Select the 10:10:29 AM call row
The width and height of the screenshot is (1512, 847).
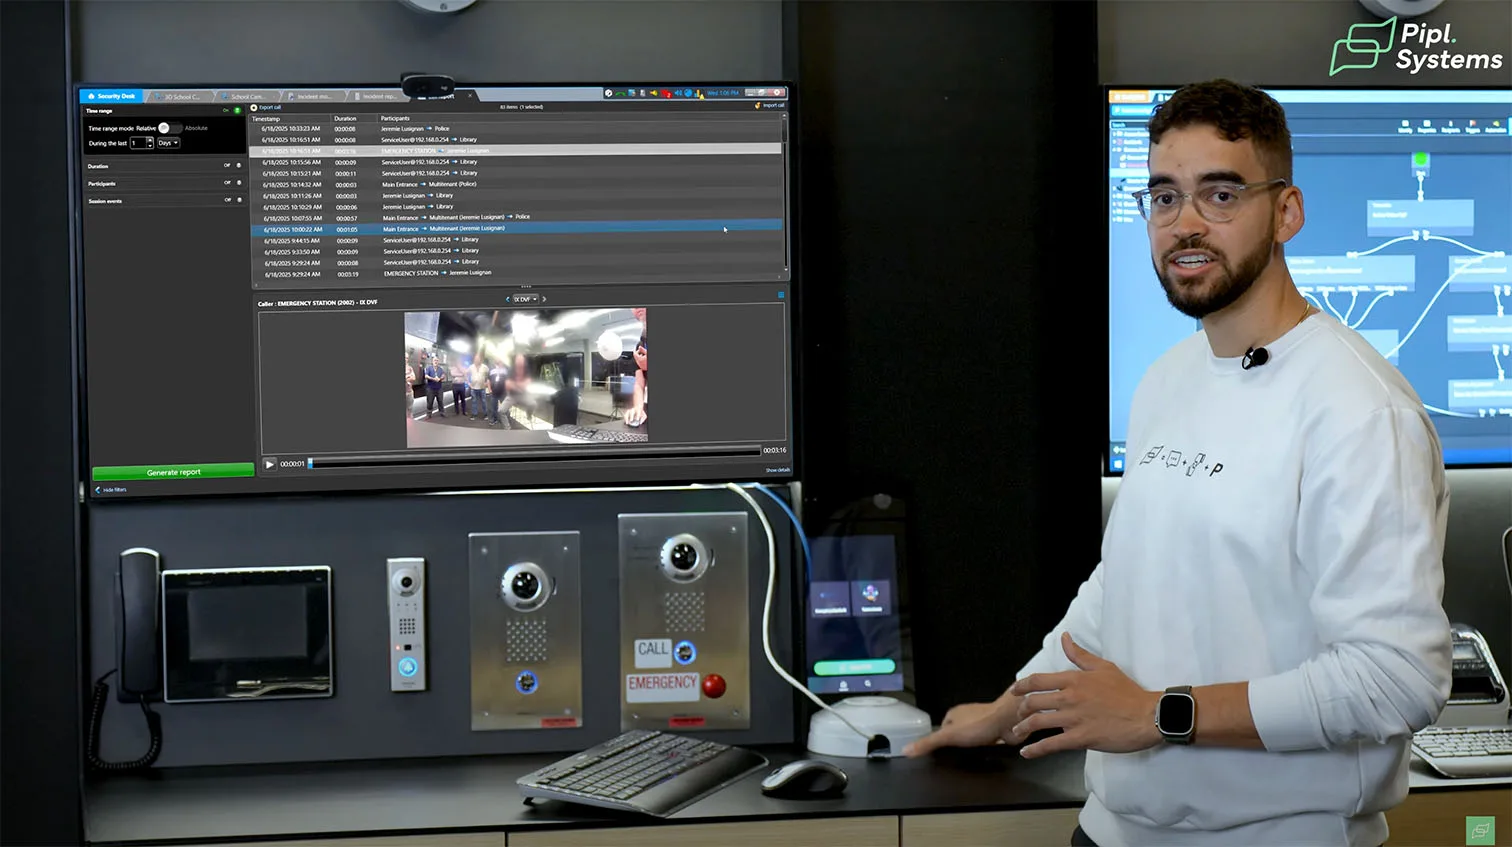coord(515,207)
